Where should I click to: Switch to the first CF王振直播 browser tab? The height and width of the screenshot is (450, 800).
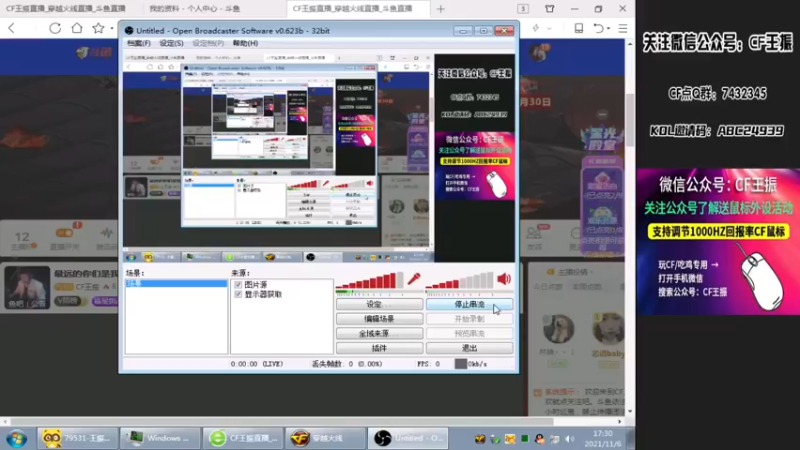(x=66, y=9)
